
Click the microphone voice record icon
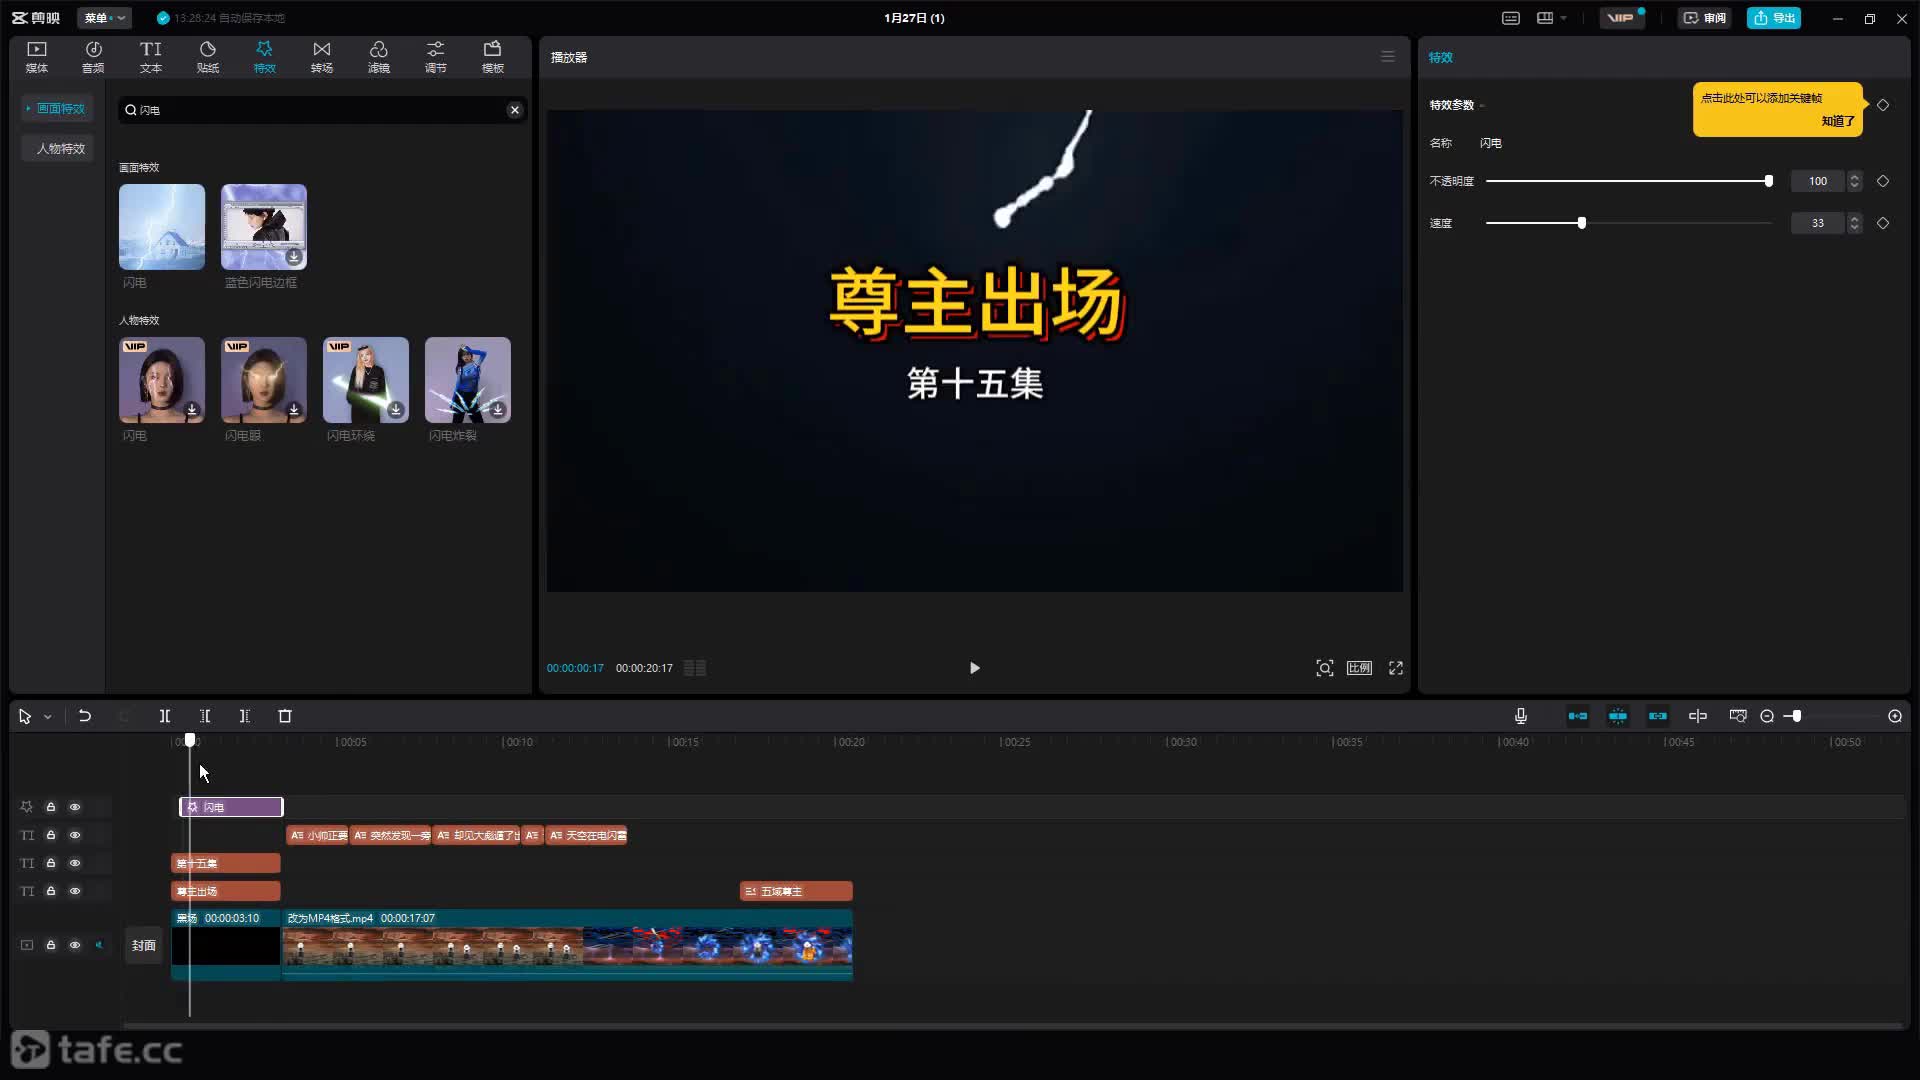(x=1520, y=716)
